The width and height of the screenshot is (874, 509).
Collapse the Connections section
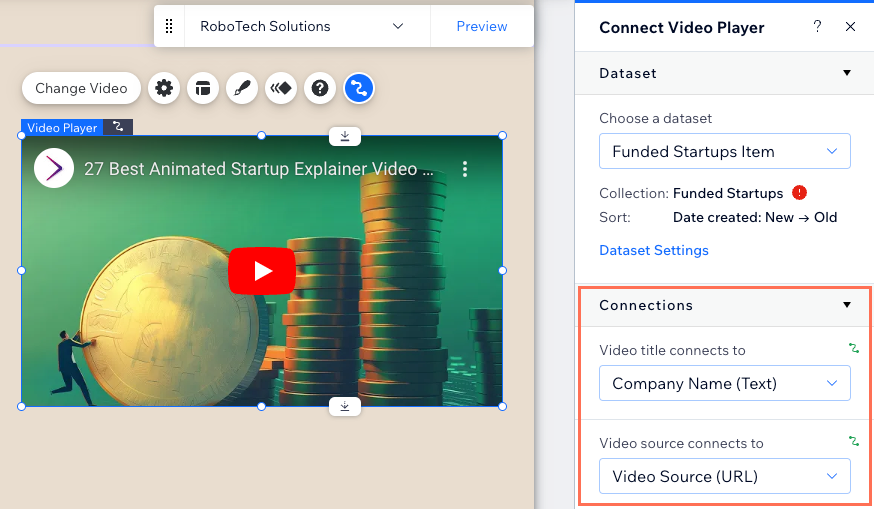[847, 305]
